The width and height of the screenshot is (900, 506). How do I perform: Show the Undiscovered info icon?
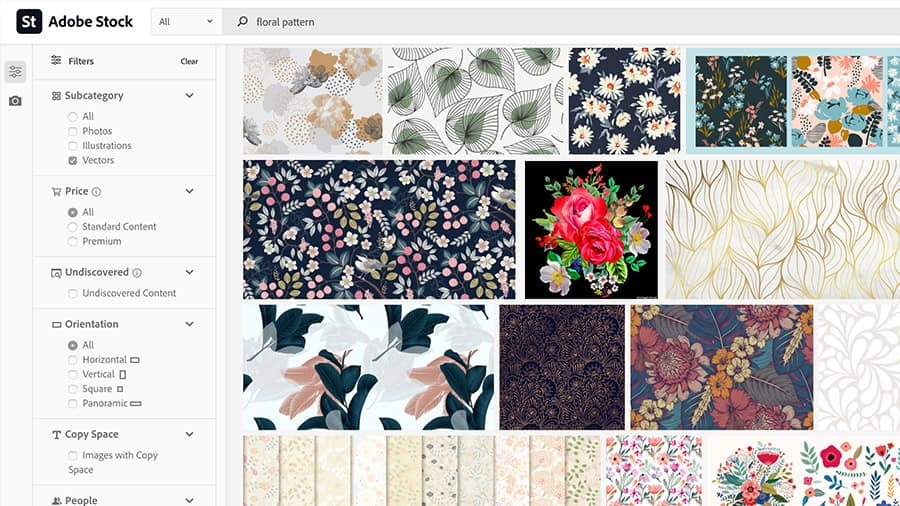(x=137, y=273)
